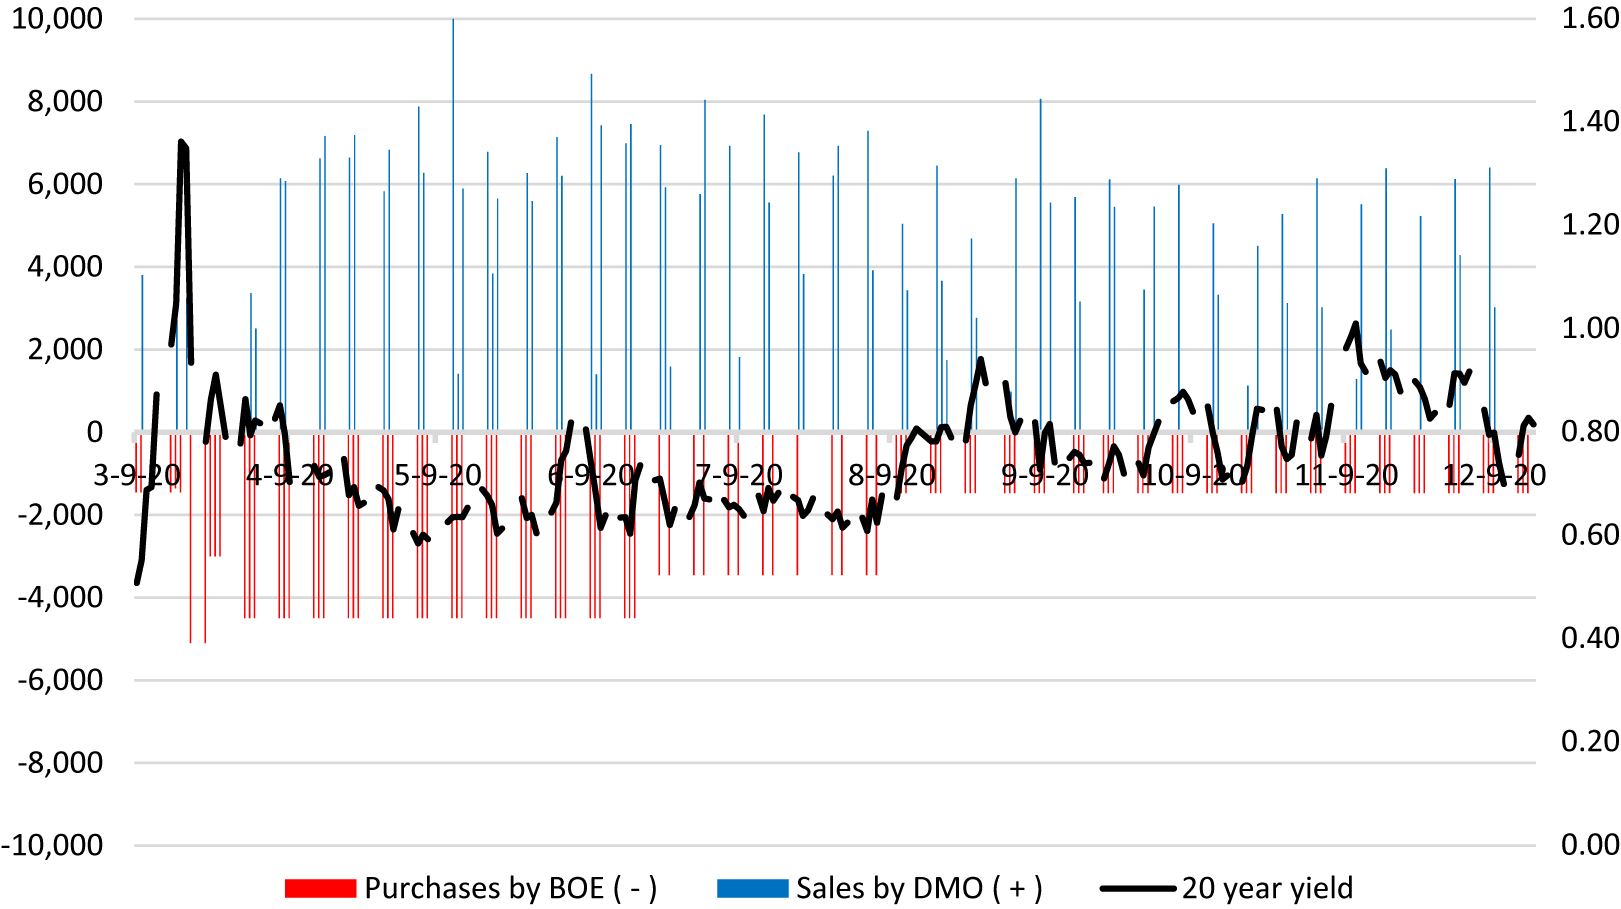1621x909 pixels.
Task: Select the 'Purchases by BOE ( - )' legend label
Action: click(x=510, y=888)
